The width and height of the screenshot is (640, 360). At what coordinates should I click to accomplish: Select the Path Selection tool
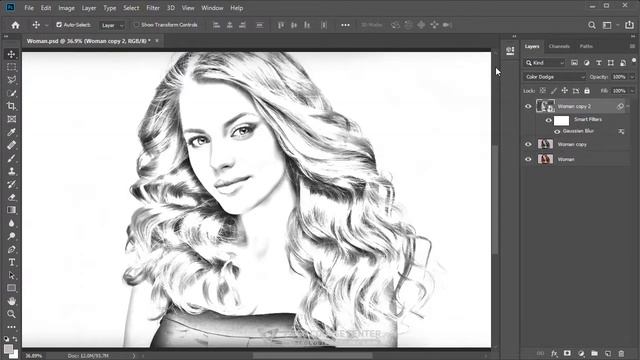click(11, 276)
